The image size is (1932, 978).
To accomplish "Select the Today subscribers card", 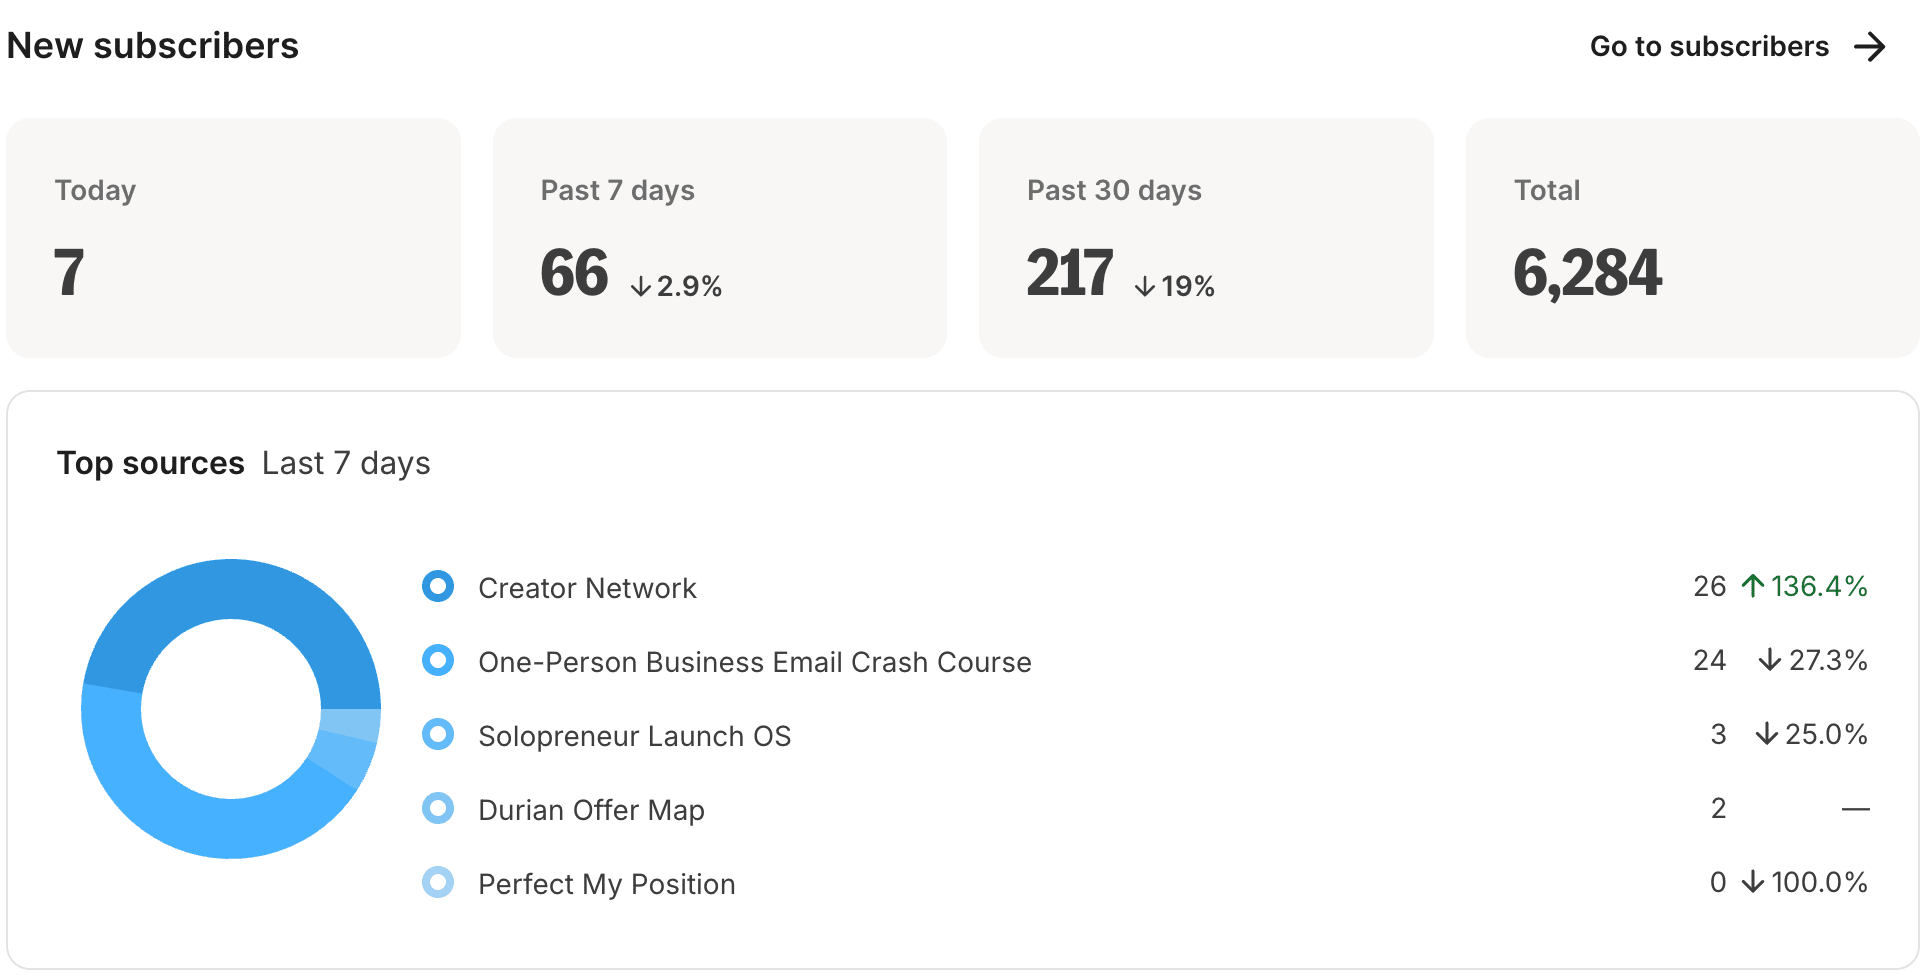I will 233,237.
